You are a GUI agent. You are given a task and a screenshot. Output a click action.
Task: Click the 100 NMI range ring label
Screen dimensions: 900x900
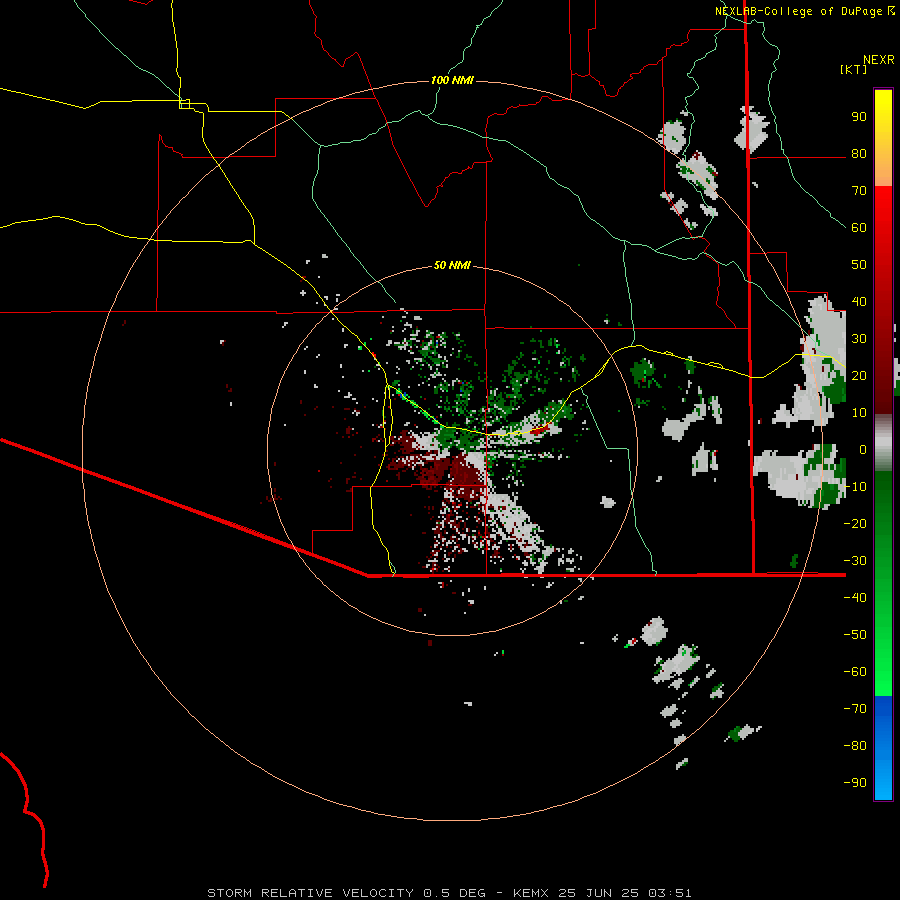tap(452, 80)
